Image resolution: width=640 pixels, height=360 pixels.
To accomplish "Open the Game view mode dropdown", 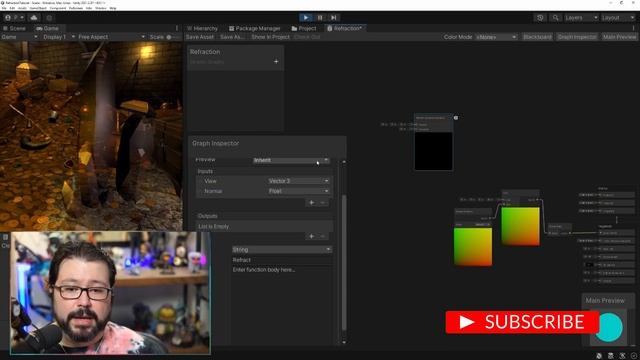I will 19,37.
